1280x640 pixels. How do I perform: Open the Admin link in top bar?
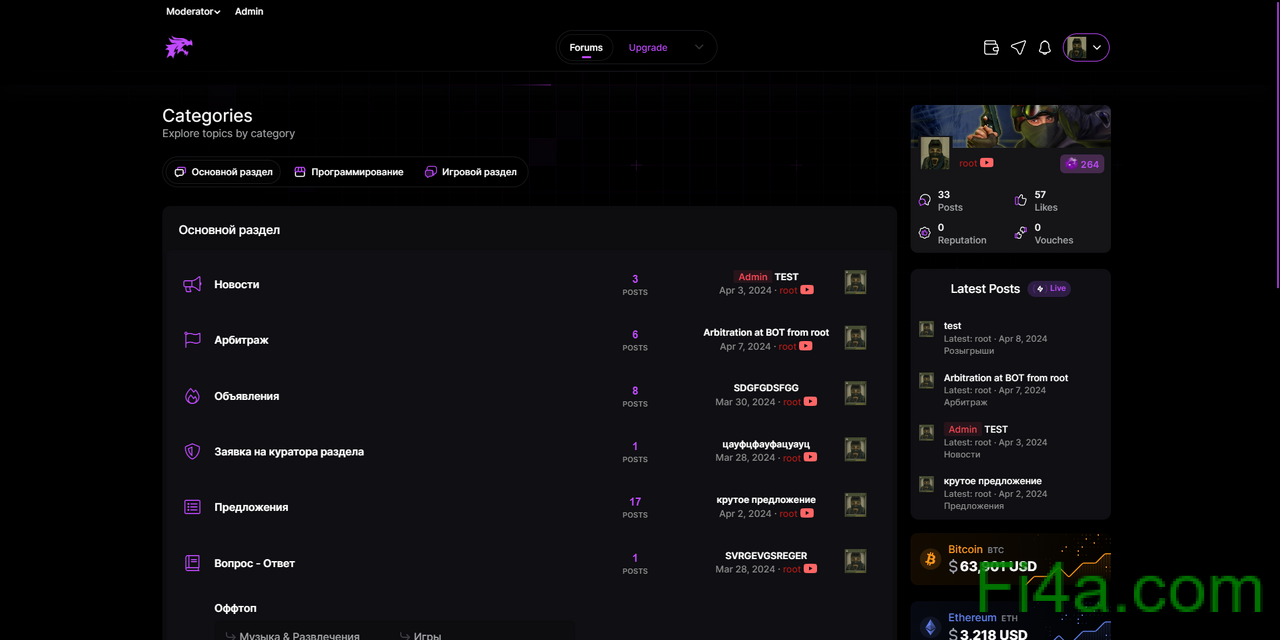(x=249, y=12)
